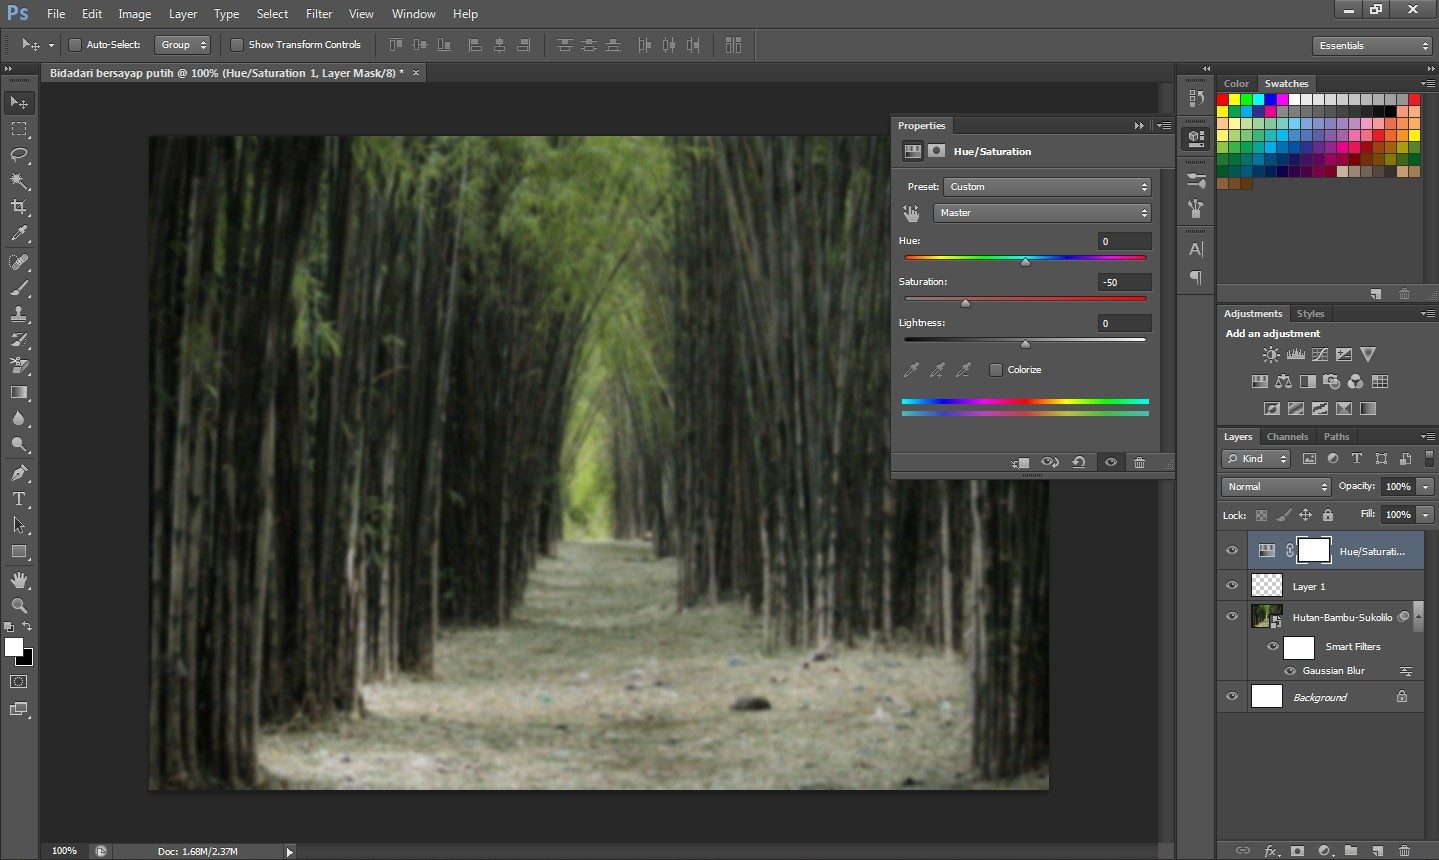
Task: Open the Filter menu
Action: pos(319,14)
